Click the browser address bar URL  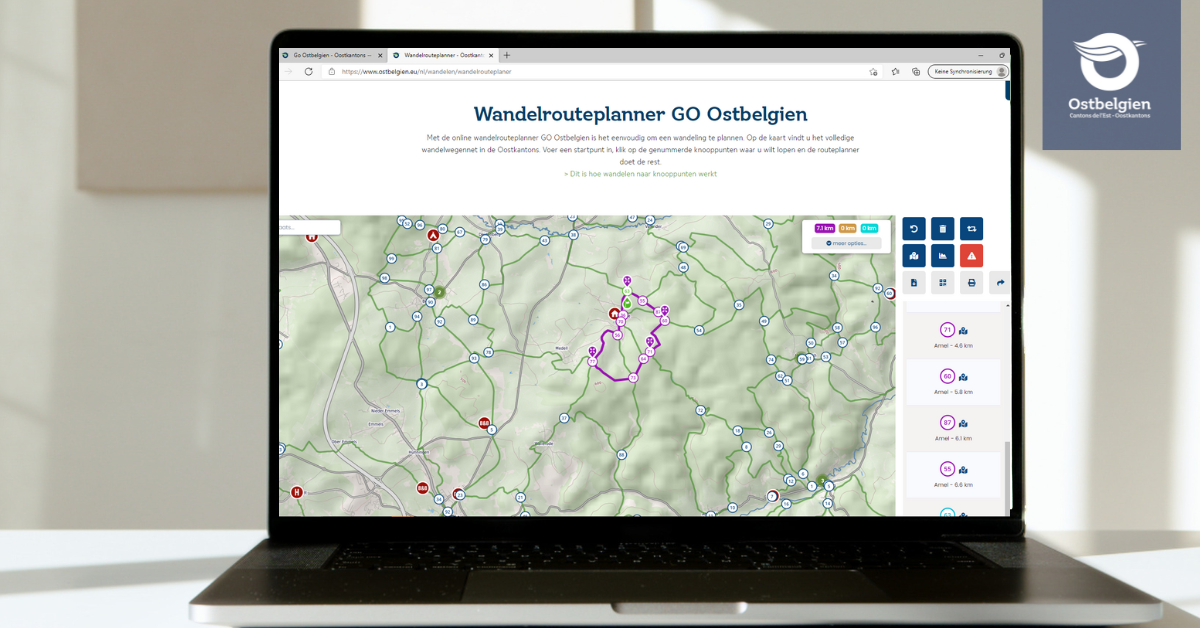coord(426,72)
